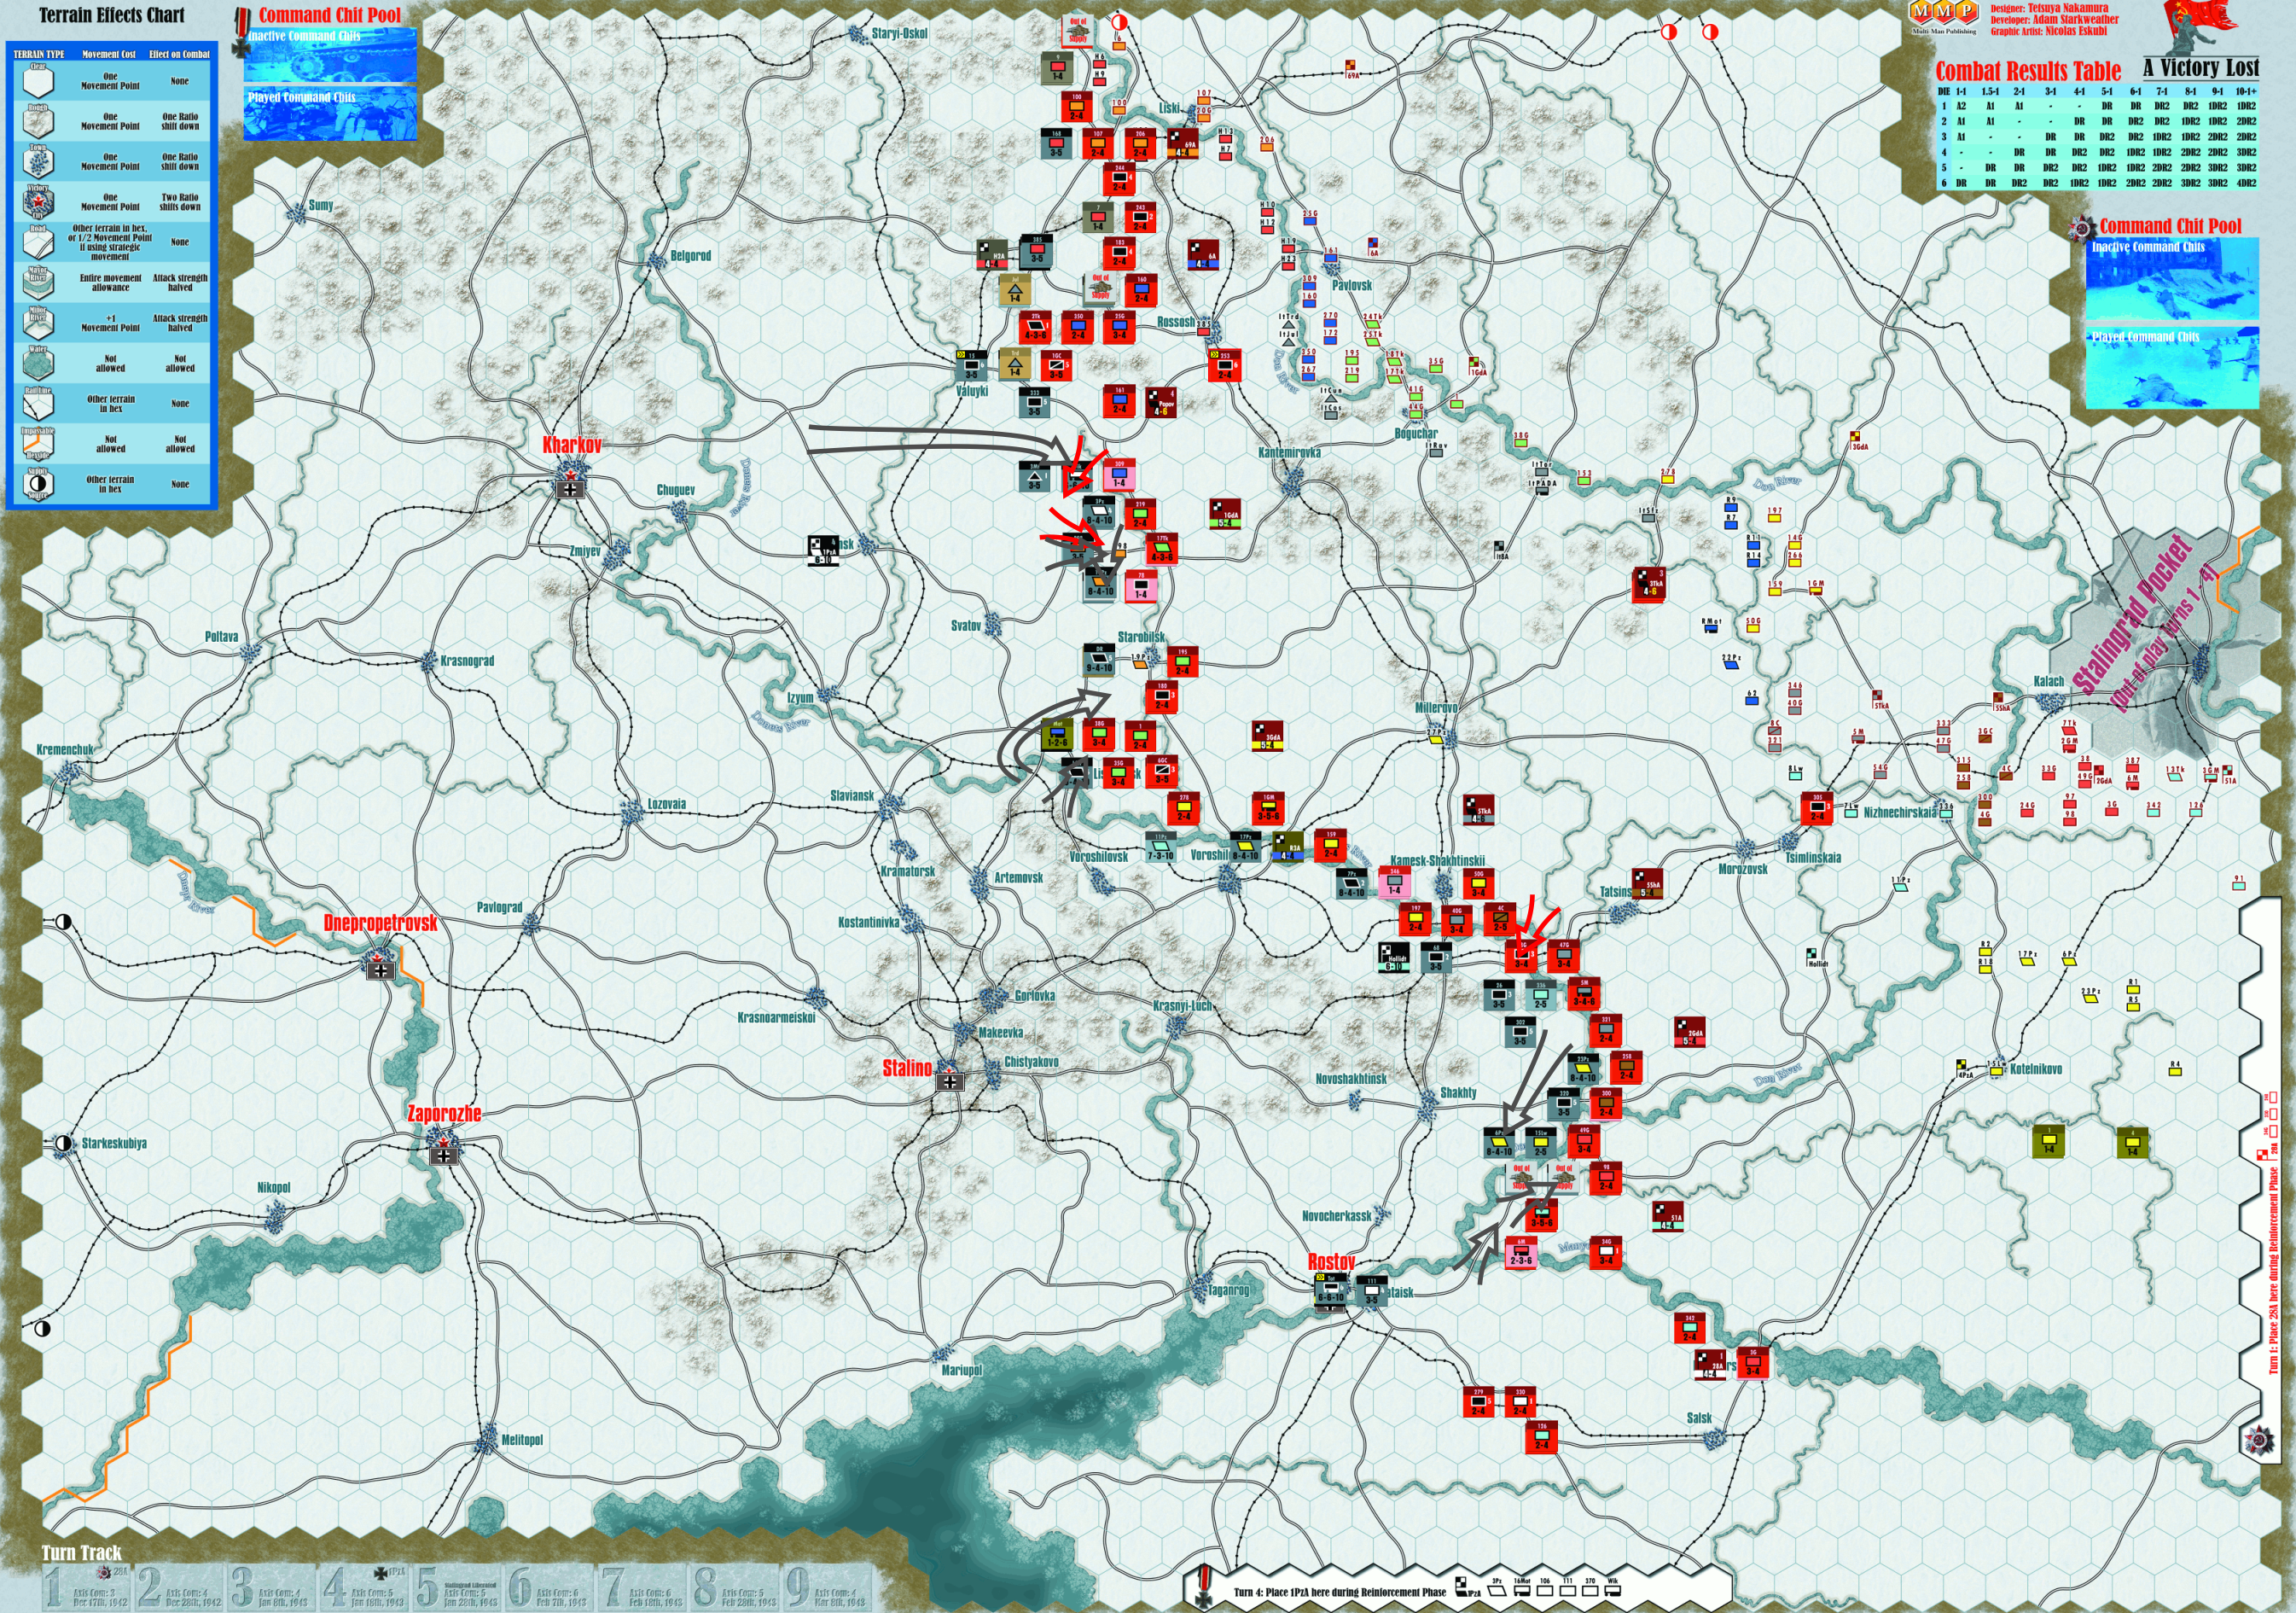Click the Millerovo town label
The image size is (2296, 1613).
[x=1436, y=707]
